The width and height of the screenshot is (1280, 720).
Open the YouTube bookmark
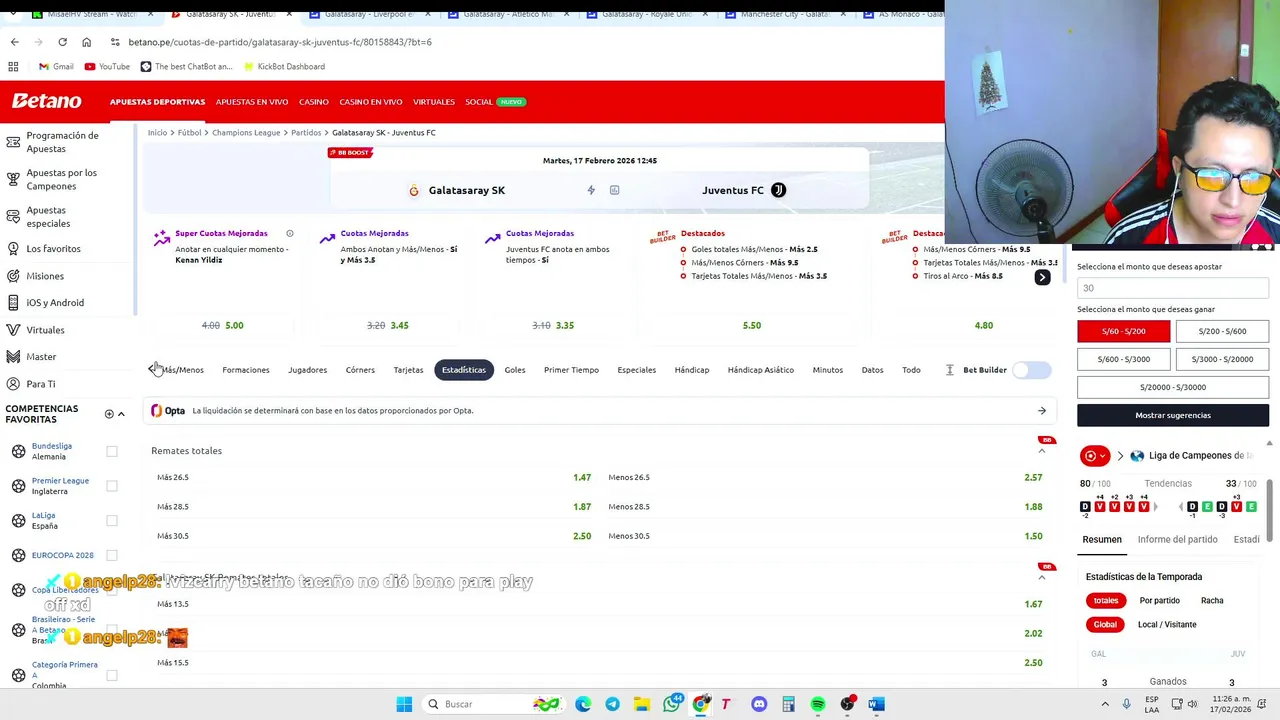(107, 66)
